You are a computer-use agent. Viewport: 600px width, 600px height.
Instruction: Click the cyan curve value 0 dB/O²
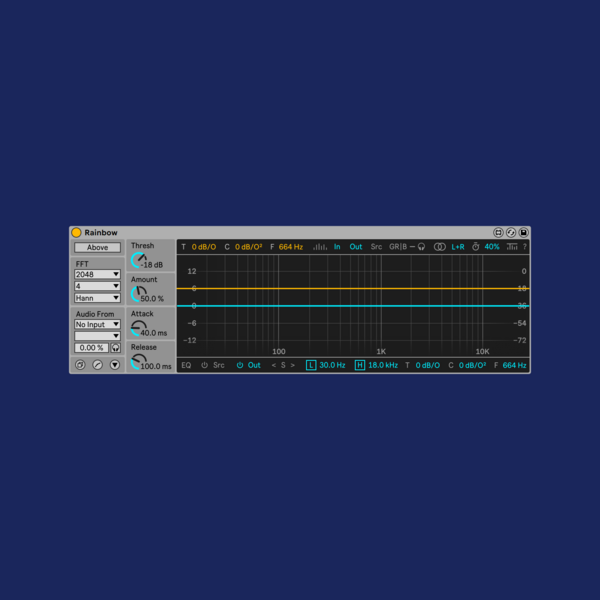(472, 365)
